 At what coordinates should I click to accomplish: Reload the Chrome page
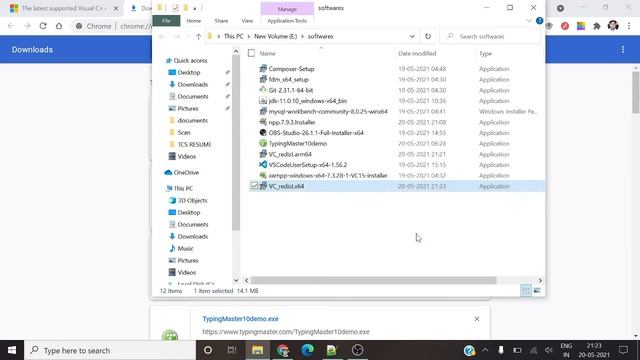pyautogui.click(x=43, y=26)
